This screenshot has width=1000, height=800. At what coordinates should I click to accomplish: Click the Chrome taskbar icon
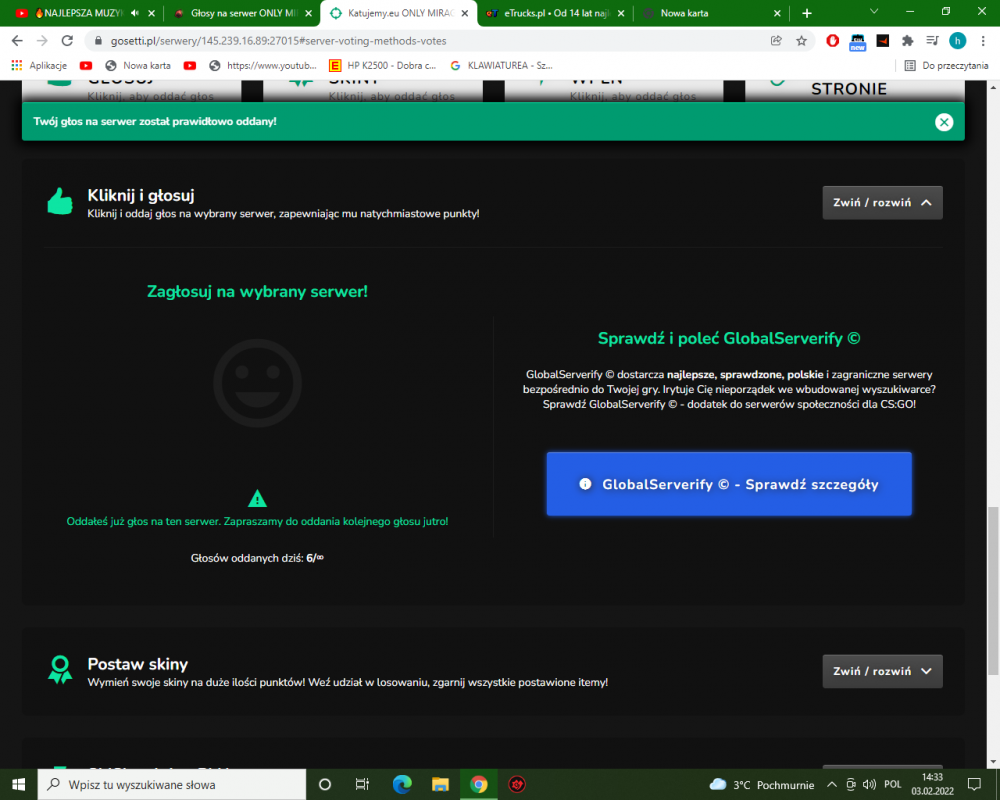pyautogui.click(x=478, y=784)
